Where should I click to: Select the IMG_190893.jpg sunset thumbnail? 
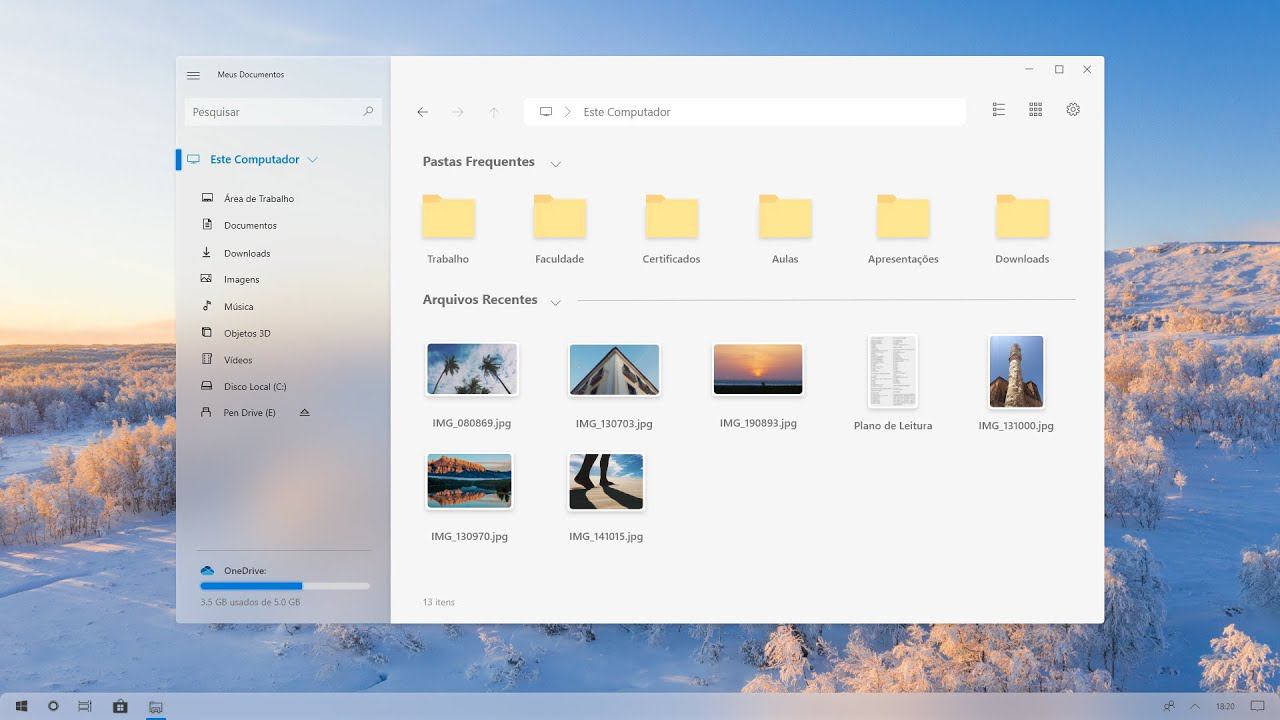(x=758, y=369)
